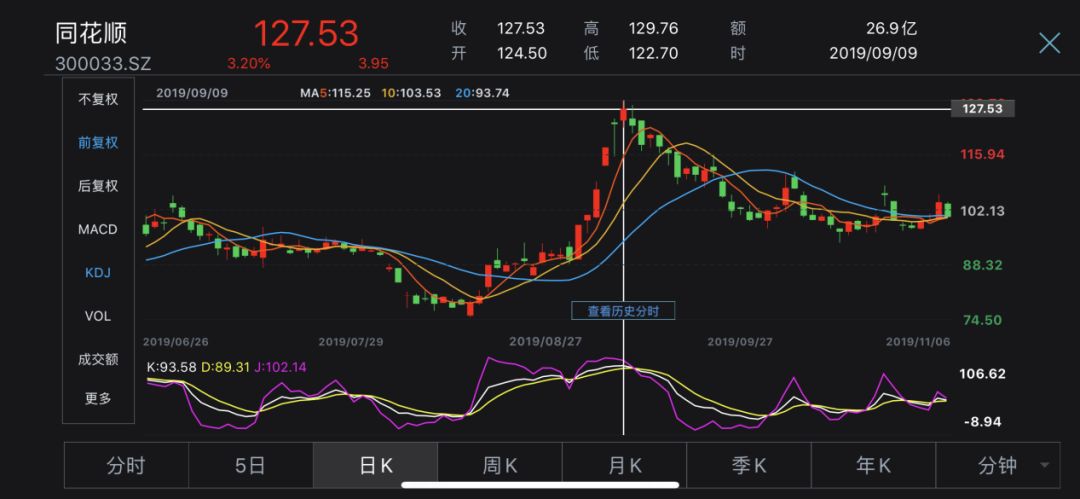The height and width of the screenshot is (499, 1080).
Task: Tap the J:102.14 indicator value
Action: 280,368
